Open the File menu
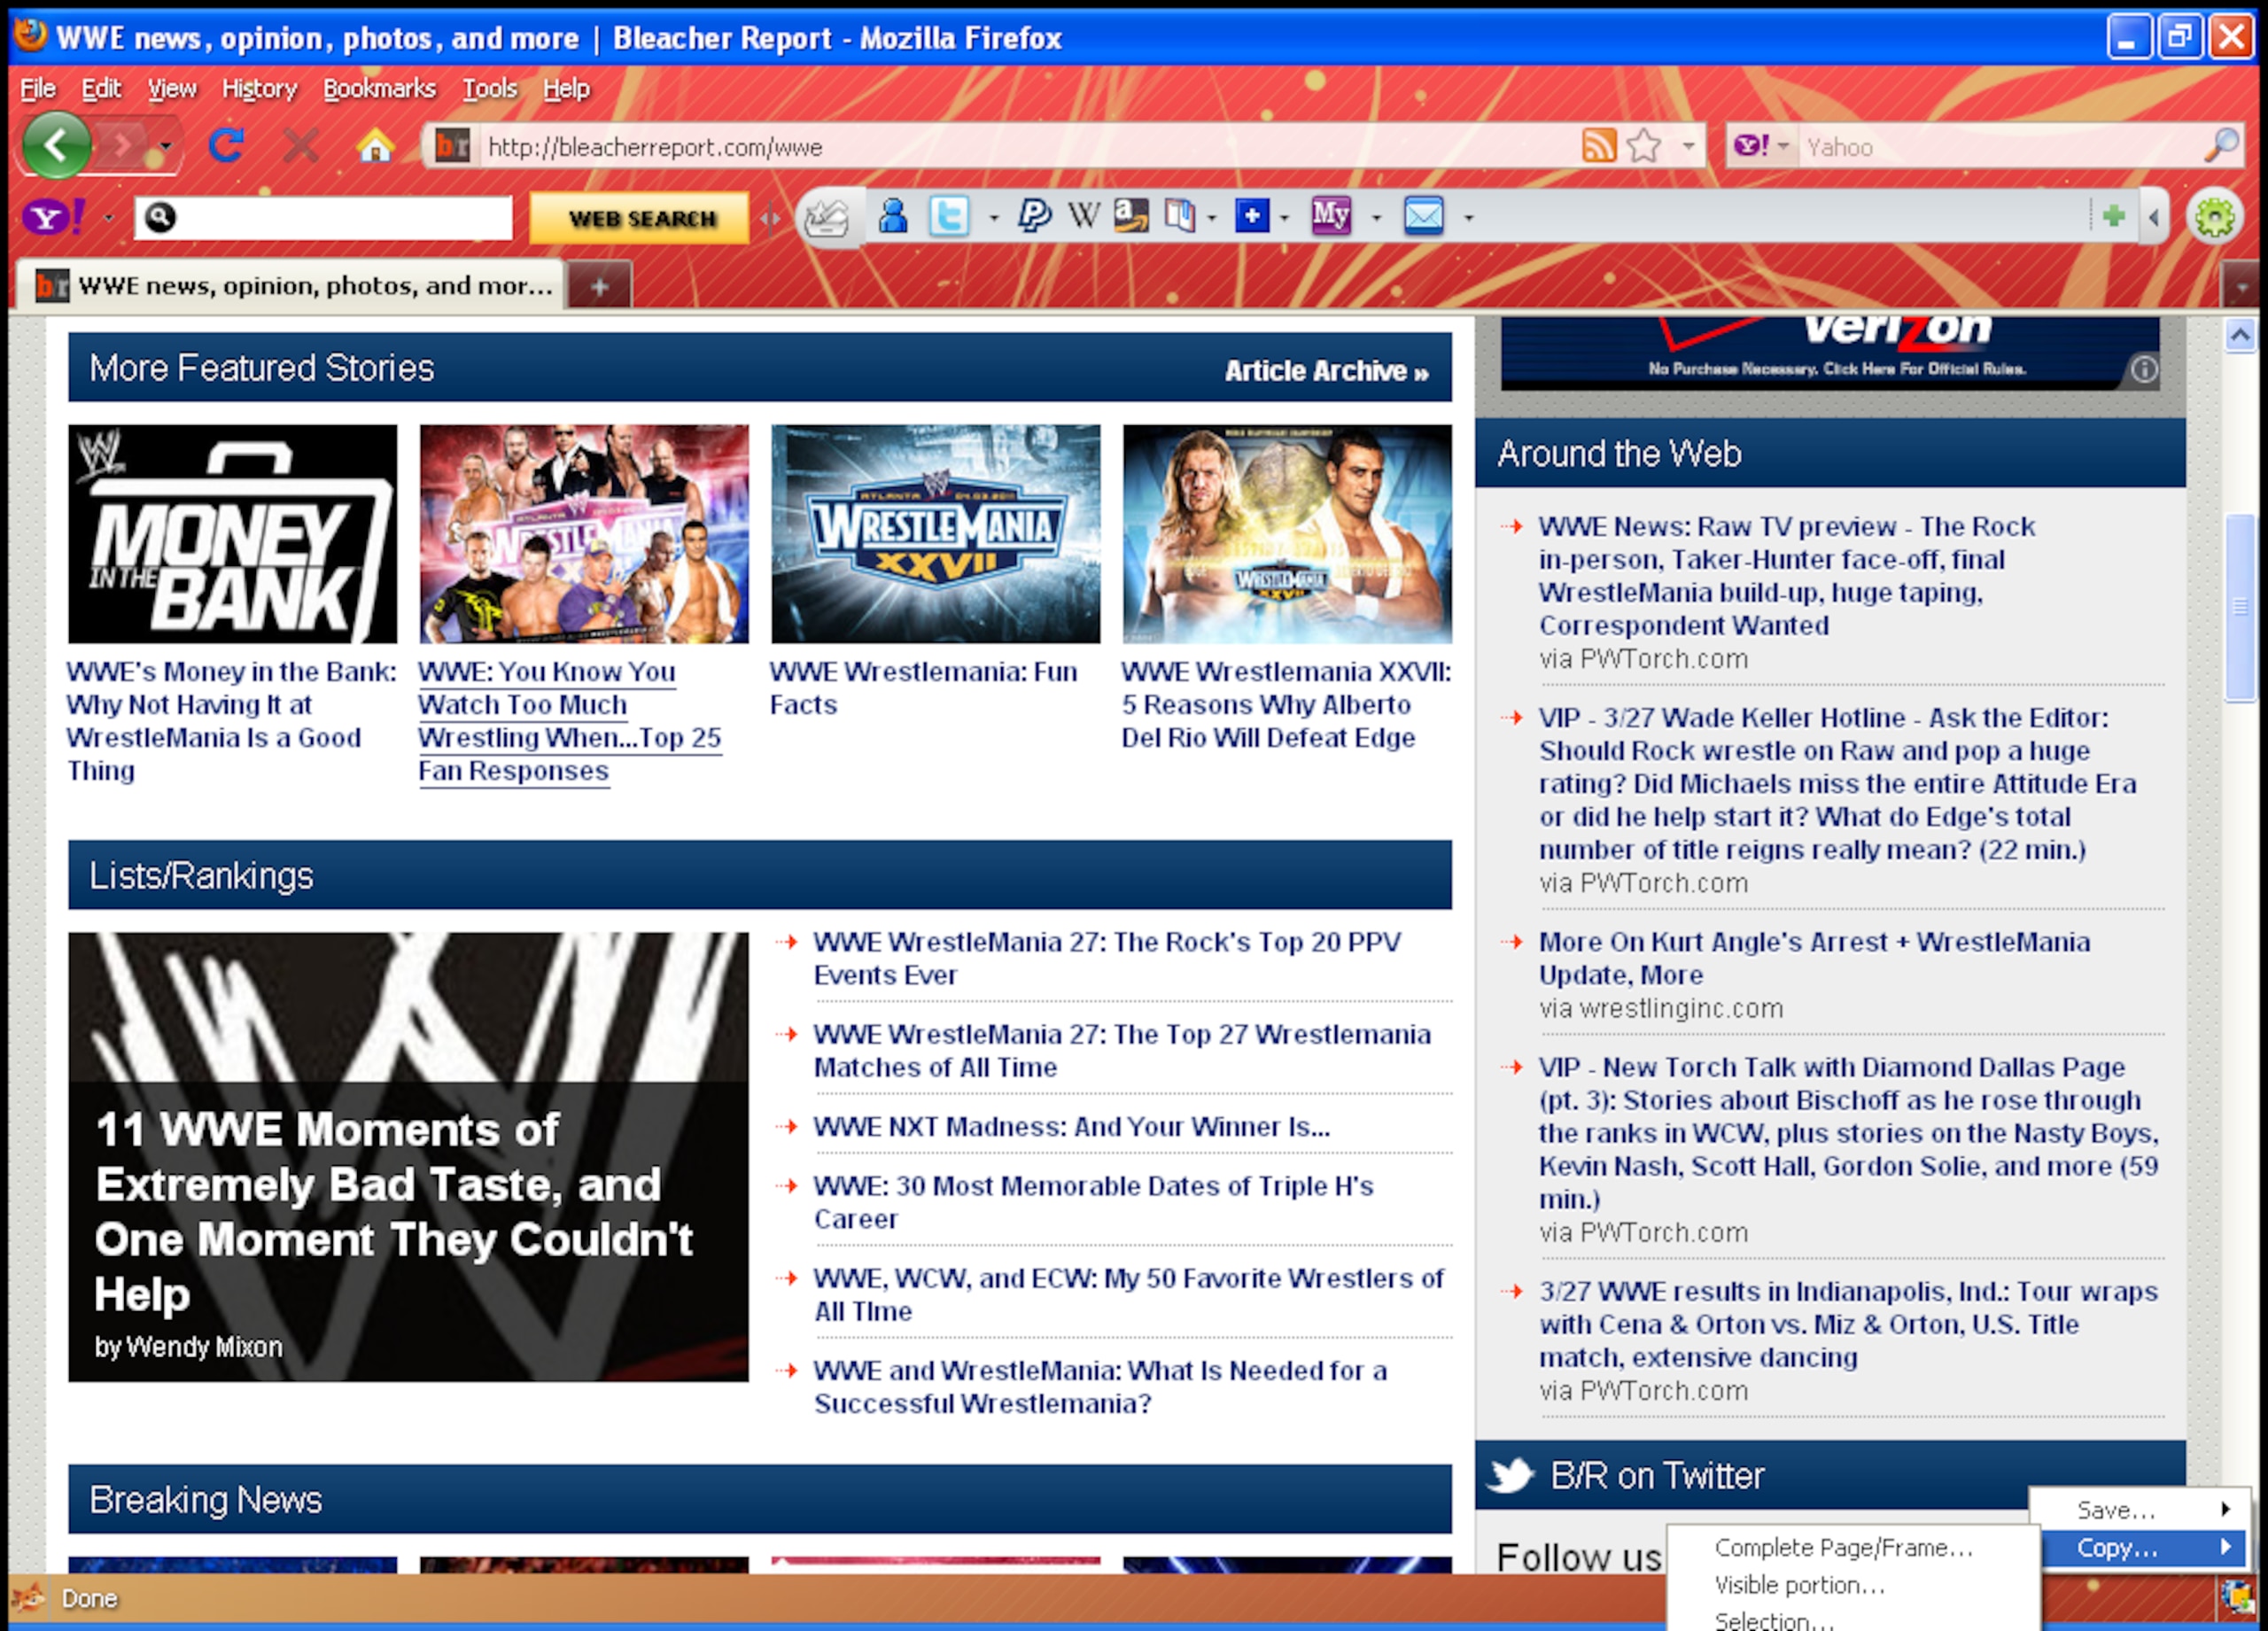 coord(38,89)
